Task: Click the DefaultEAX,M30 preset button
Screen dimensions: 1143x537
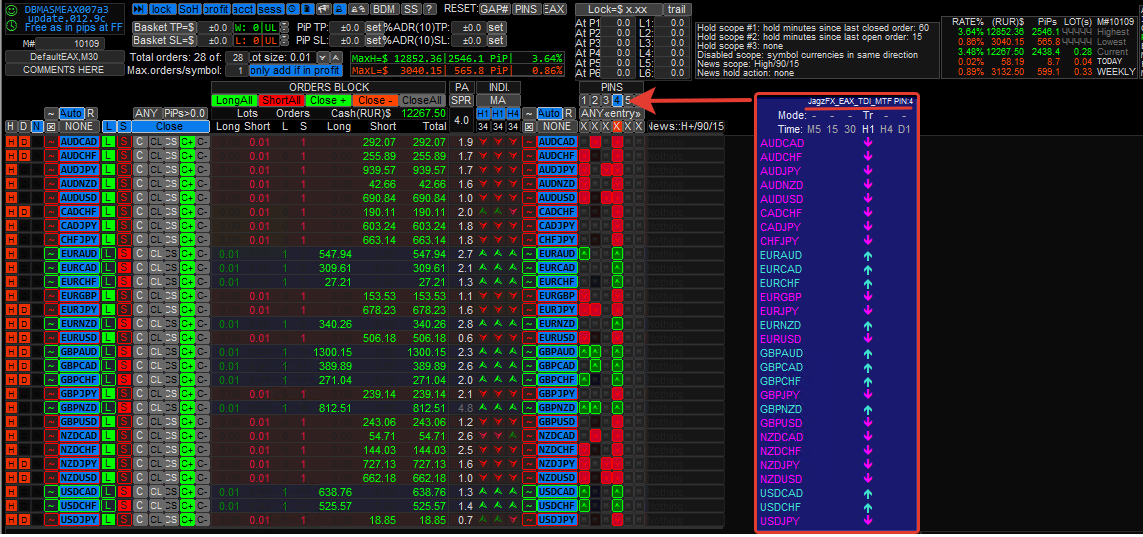Action: 64,57
